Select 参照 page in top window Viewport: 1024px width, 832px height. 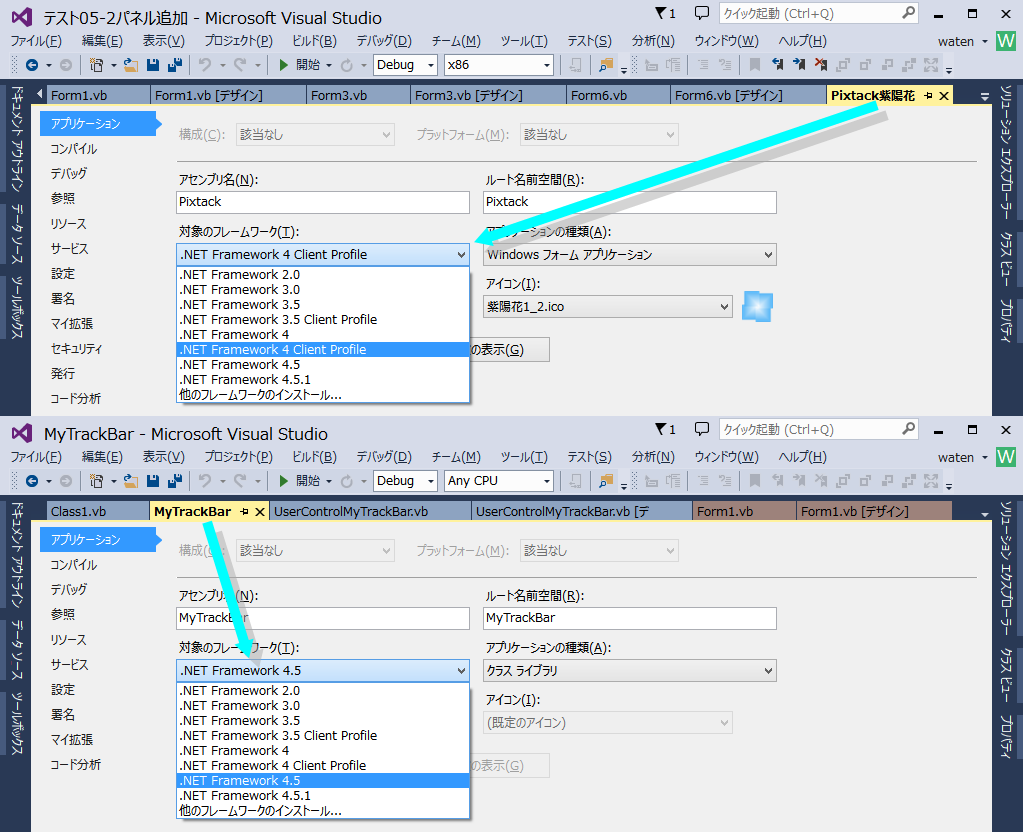63,199
